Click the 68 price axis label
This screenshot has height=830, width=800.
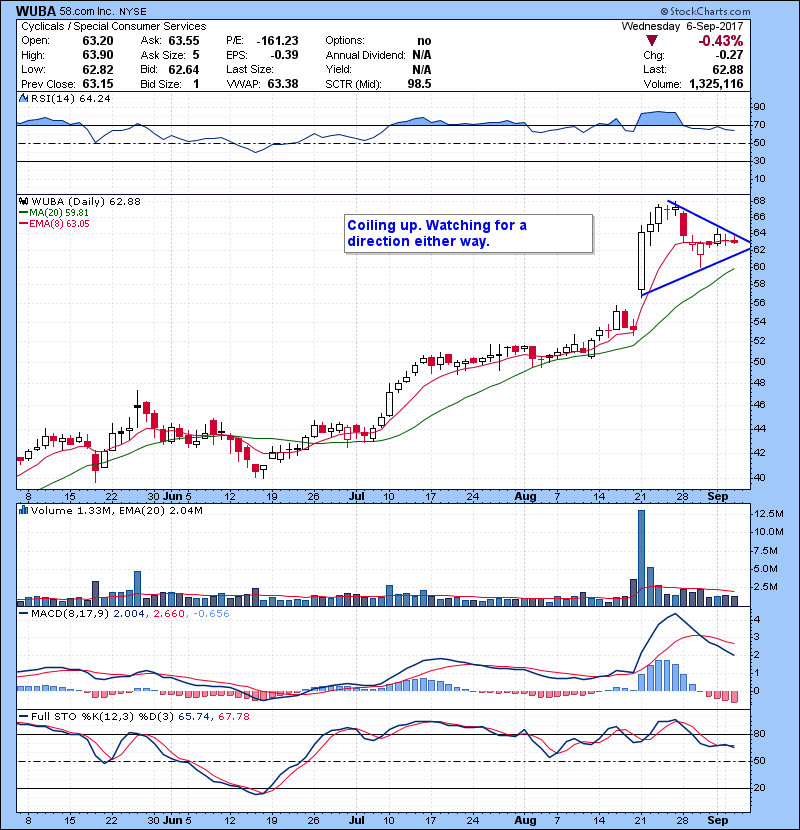[x=760, y=201]
